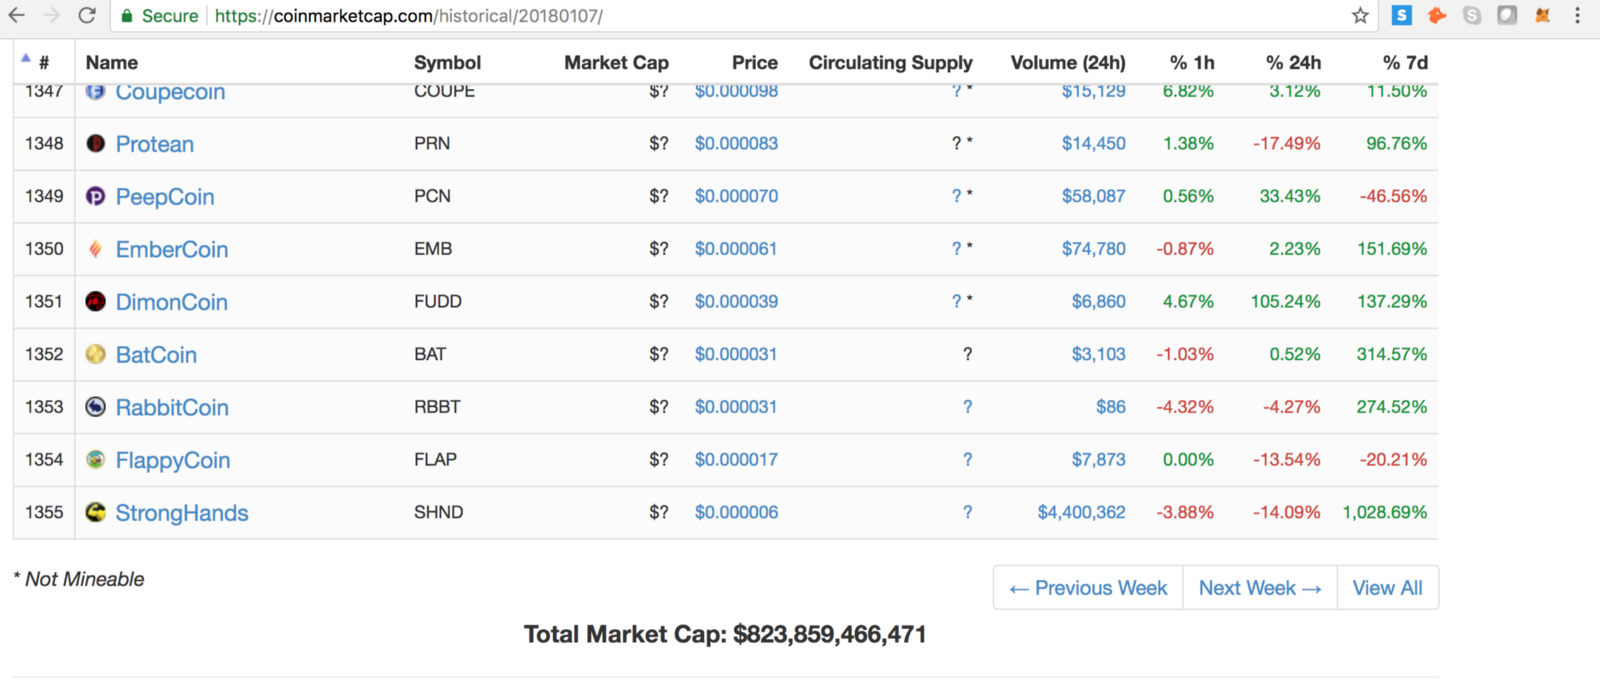Click EmberCoin price $0.000061
This screenshot has width=1600, height=685.
736,249
